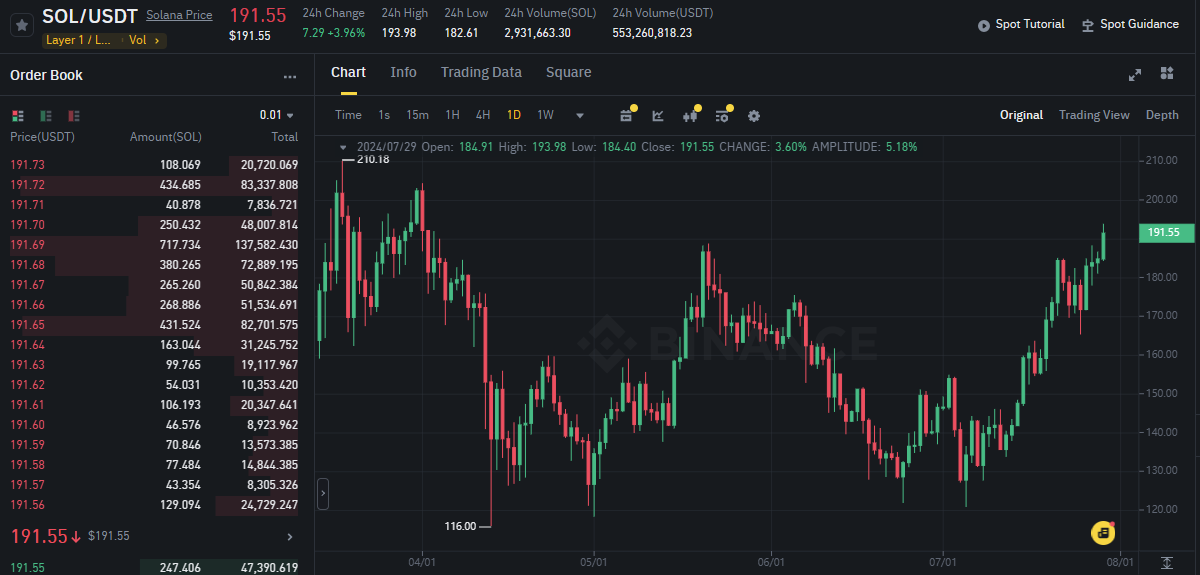Open the chart display options icon
The image size is (1200, 575).
pyautogui.click(x=722, y=115)
